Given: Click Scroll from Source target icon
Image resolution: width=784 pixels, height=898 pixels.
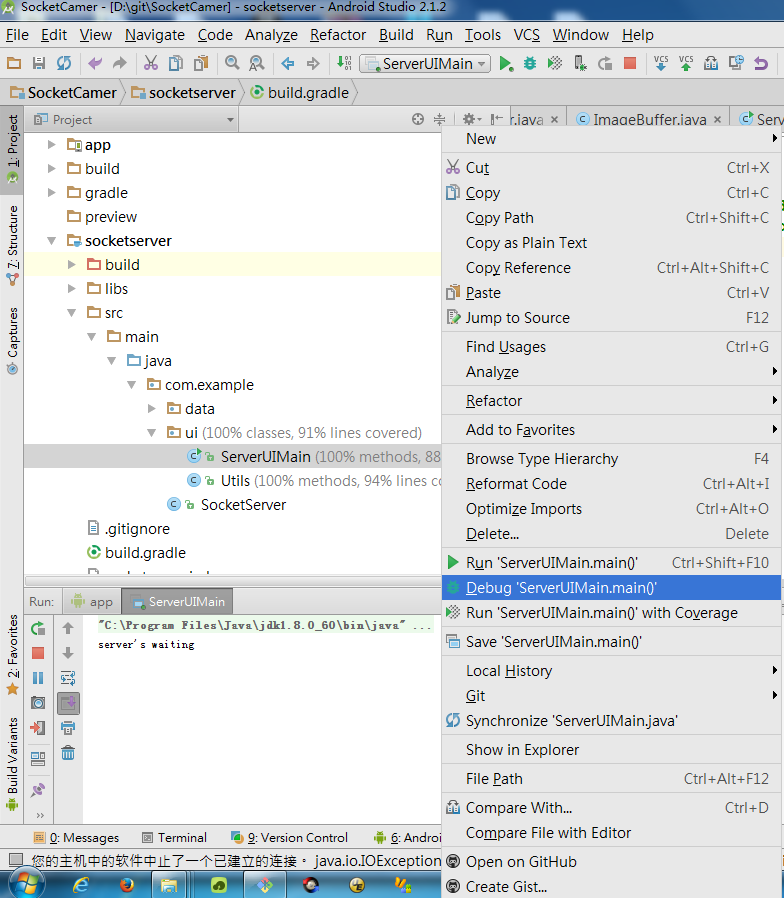Looking at the screenshot, I should tap(418, 119).
